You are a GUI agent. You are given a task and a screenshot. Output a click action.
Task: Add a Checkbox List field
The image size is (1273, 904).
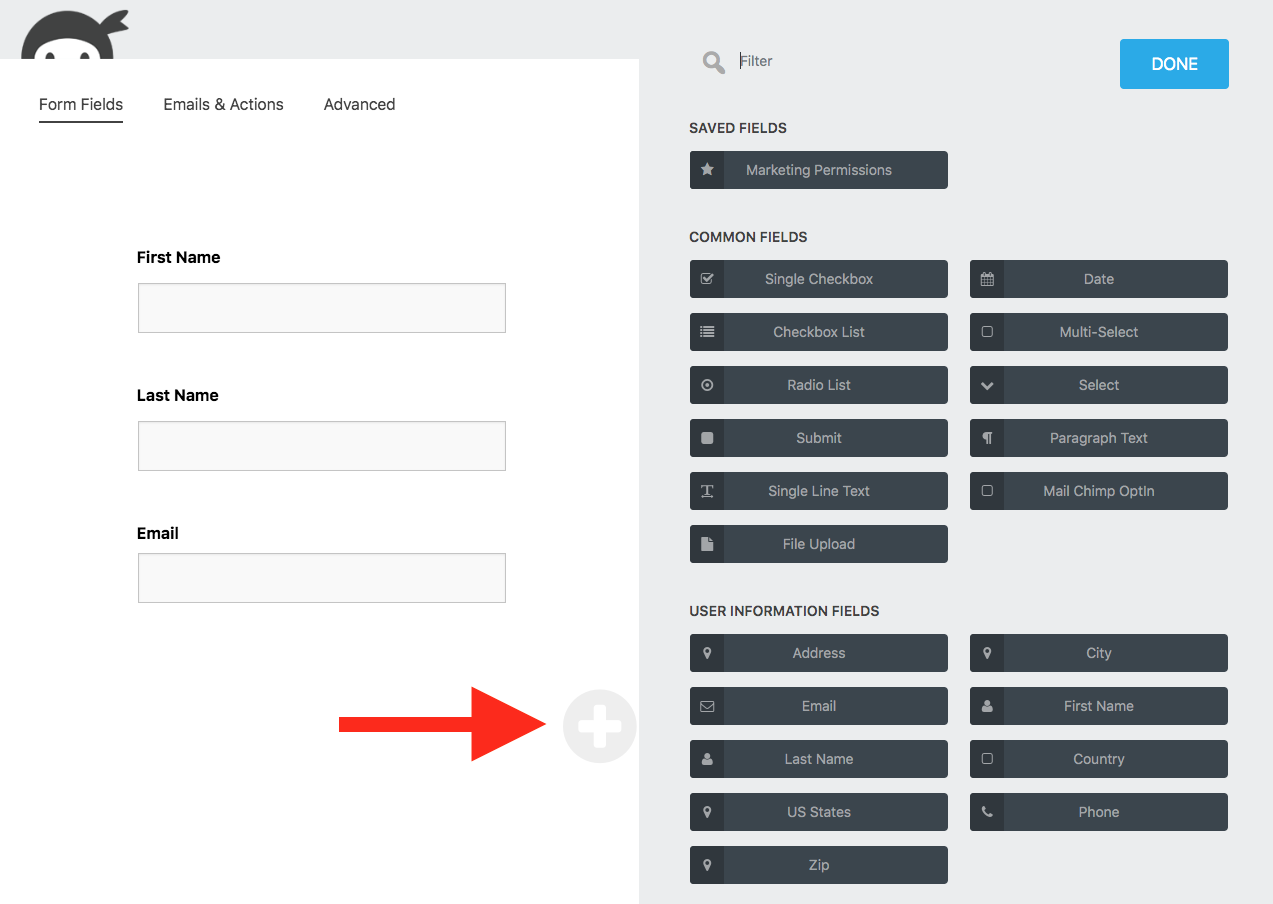[818, 332]
